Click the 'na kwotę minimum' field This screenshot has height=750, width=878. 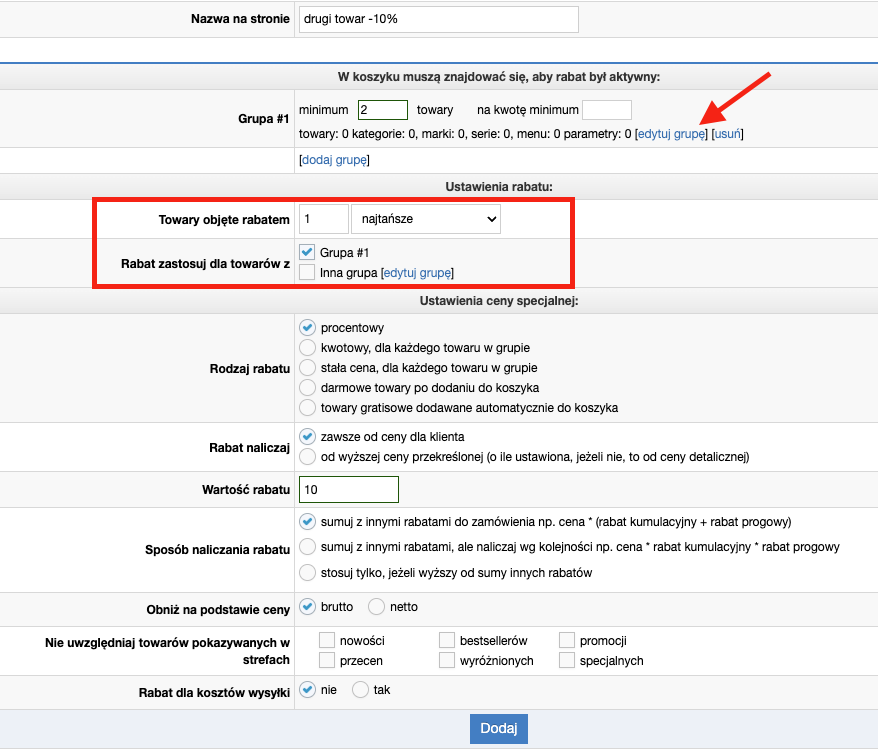pos(606,110)
